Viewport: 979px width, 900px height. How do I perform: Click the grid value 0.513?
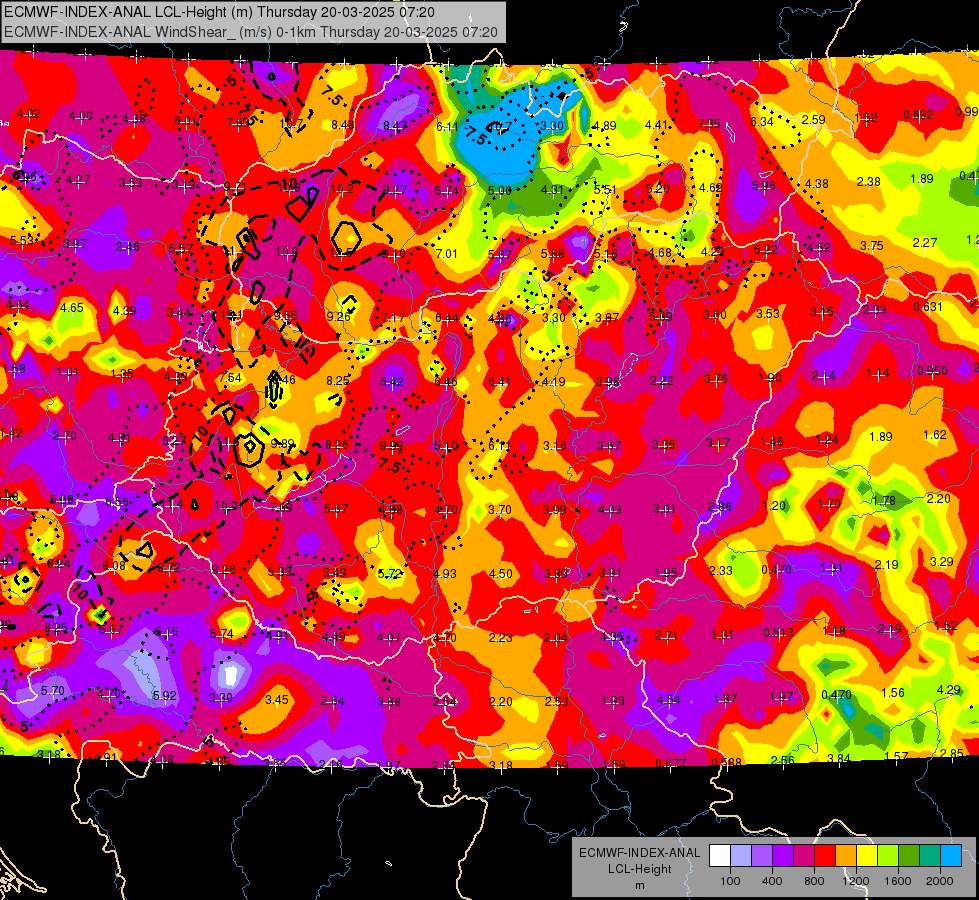[779, 633]
